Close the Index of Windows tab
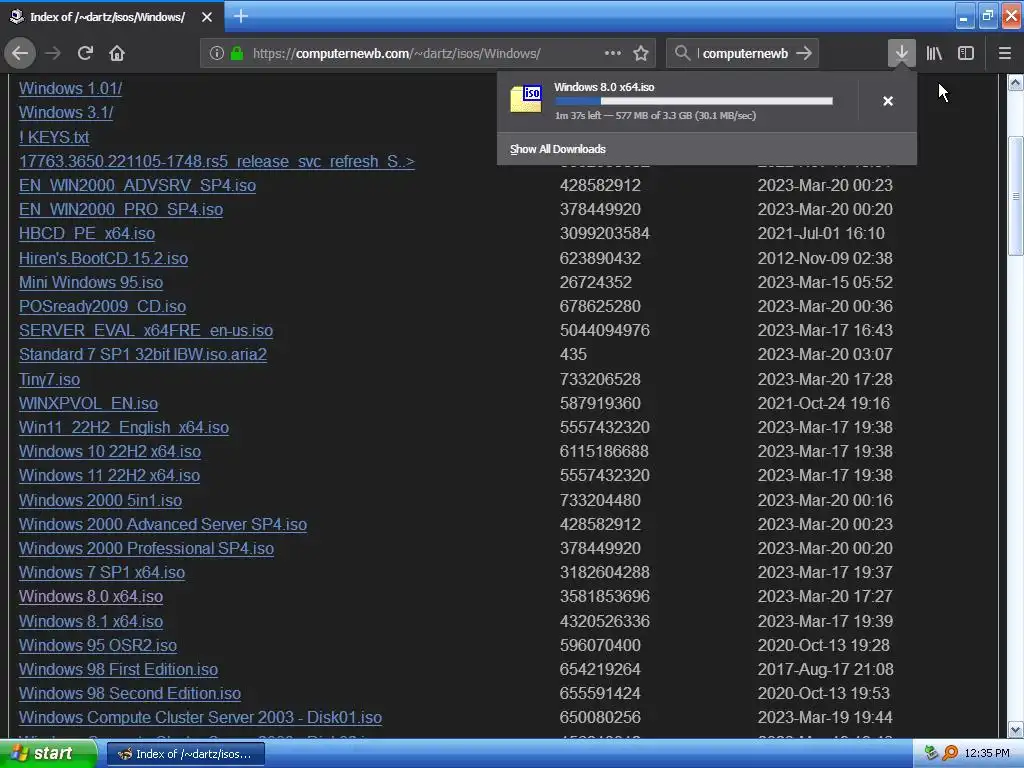This screenshot has height=768, width=1024. [x=207, y=17]
